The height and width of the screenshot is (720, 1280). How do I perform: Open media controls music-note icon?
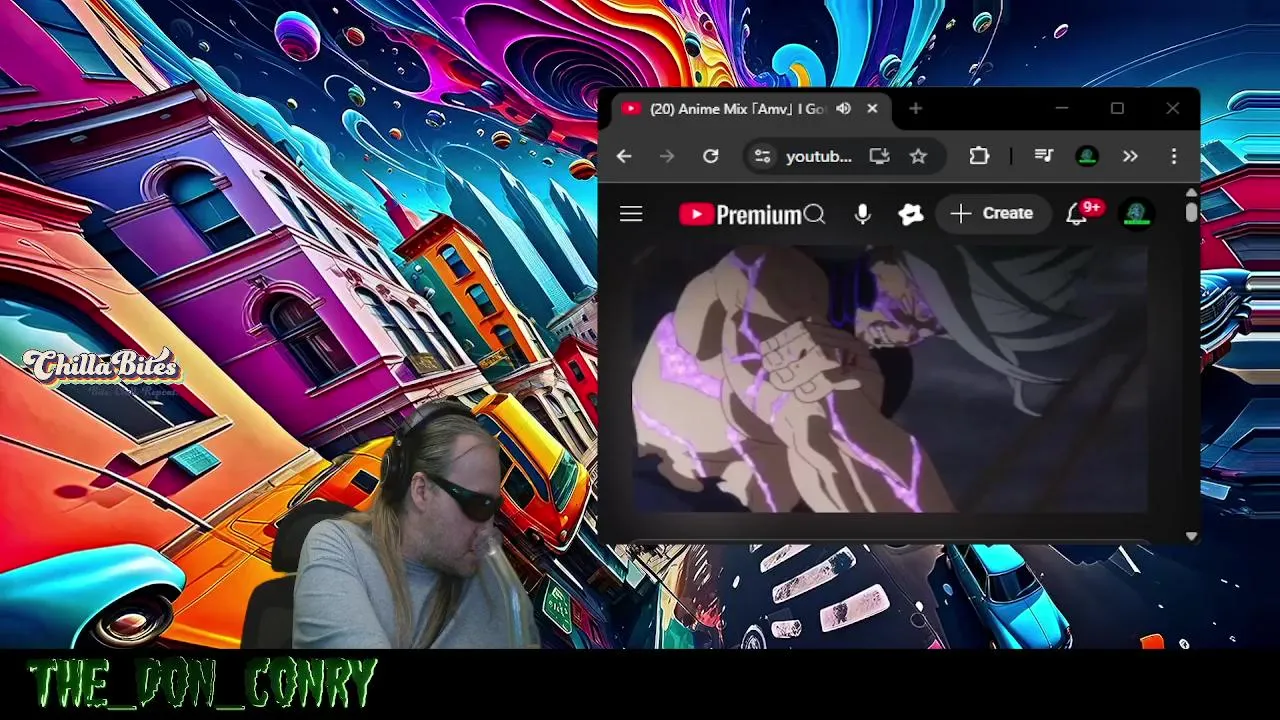1044,156
